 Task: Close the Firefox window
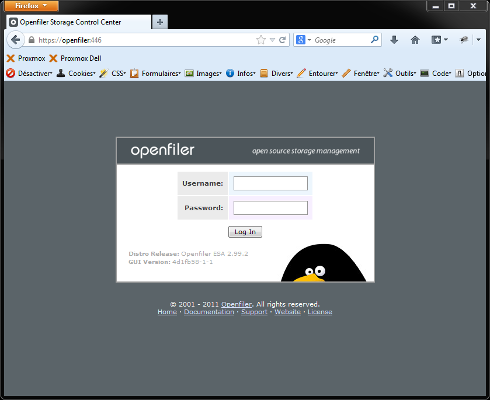click(x=473, y=6)
